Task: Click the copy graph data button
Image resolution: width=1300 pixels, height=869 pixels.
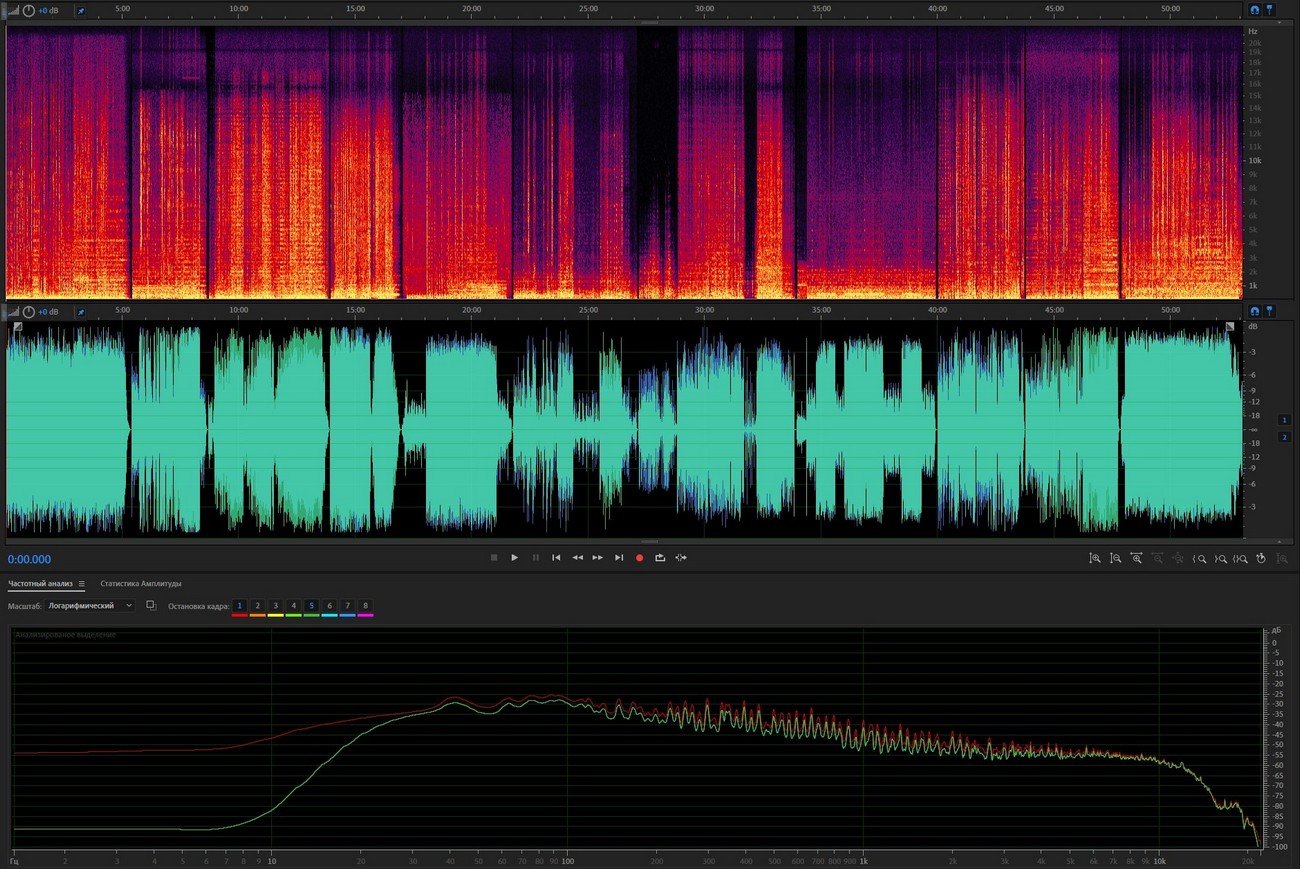Action: click(151, 606)
